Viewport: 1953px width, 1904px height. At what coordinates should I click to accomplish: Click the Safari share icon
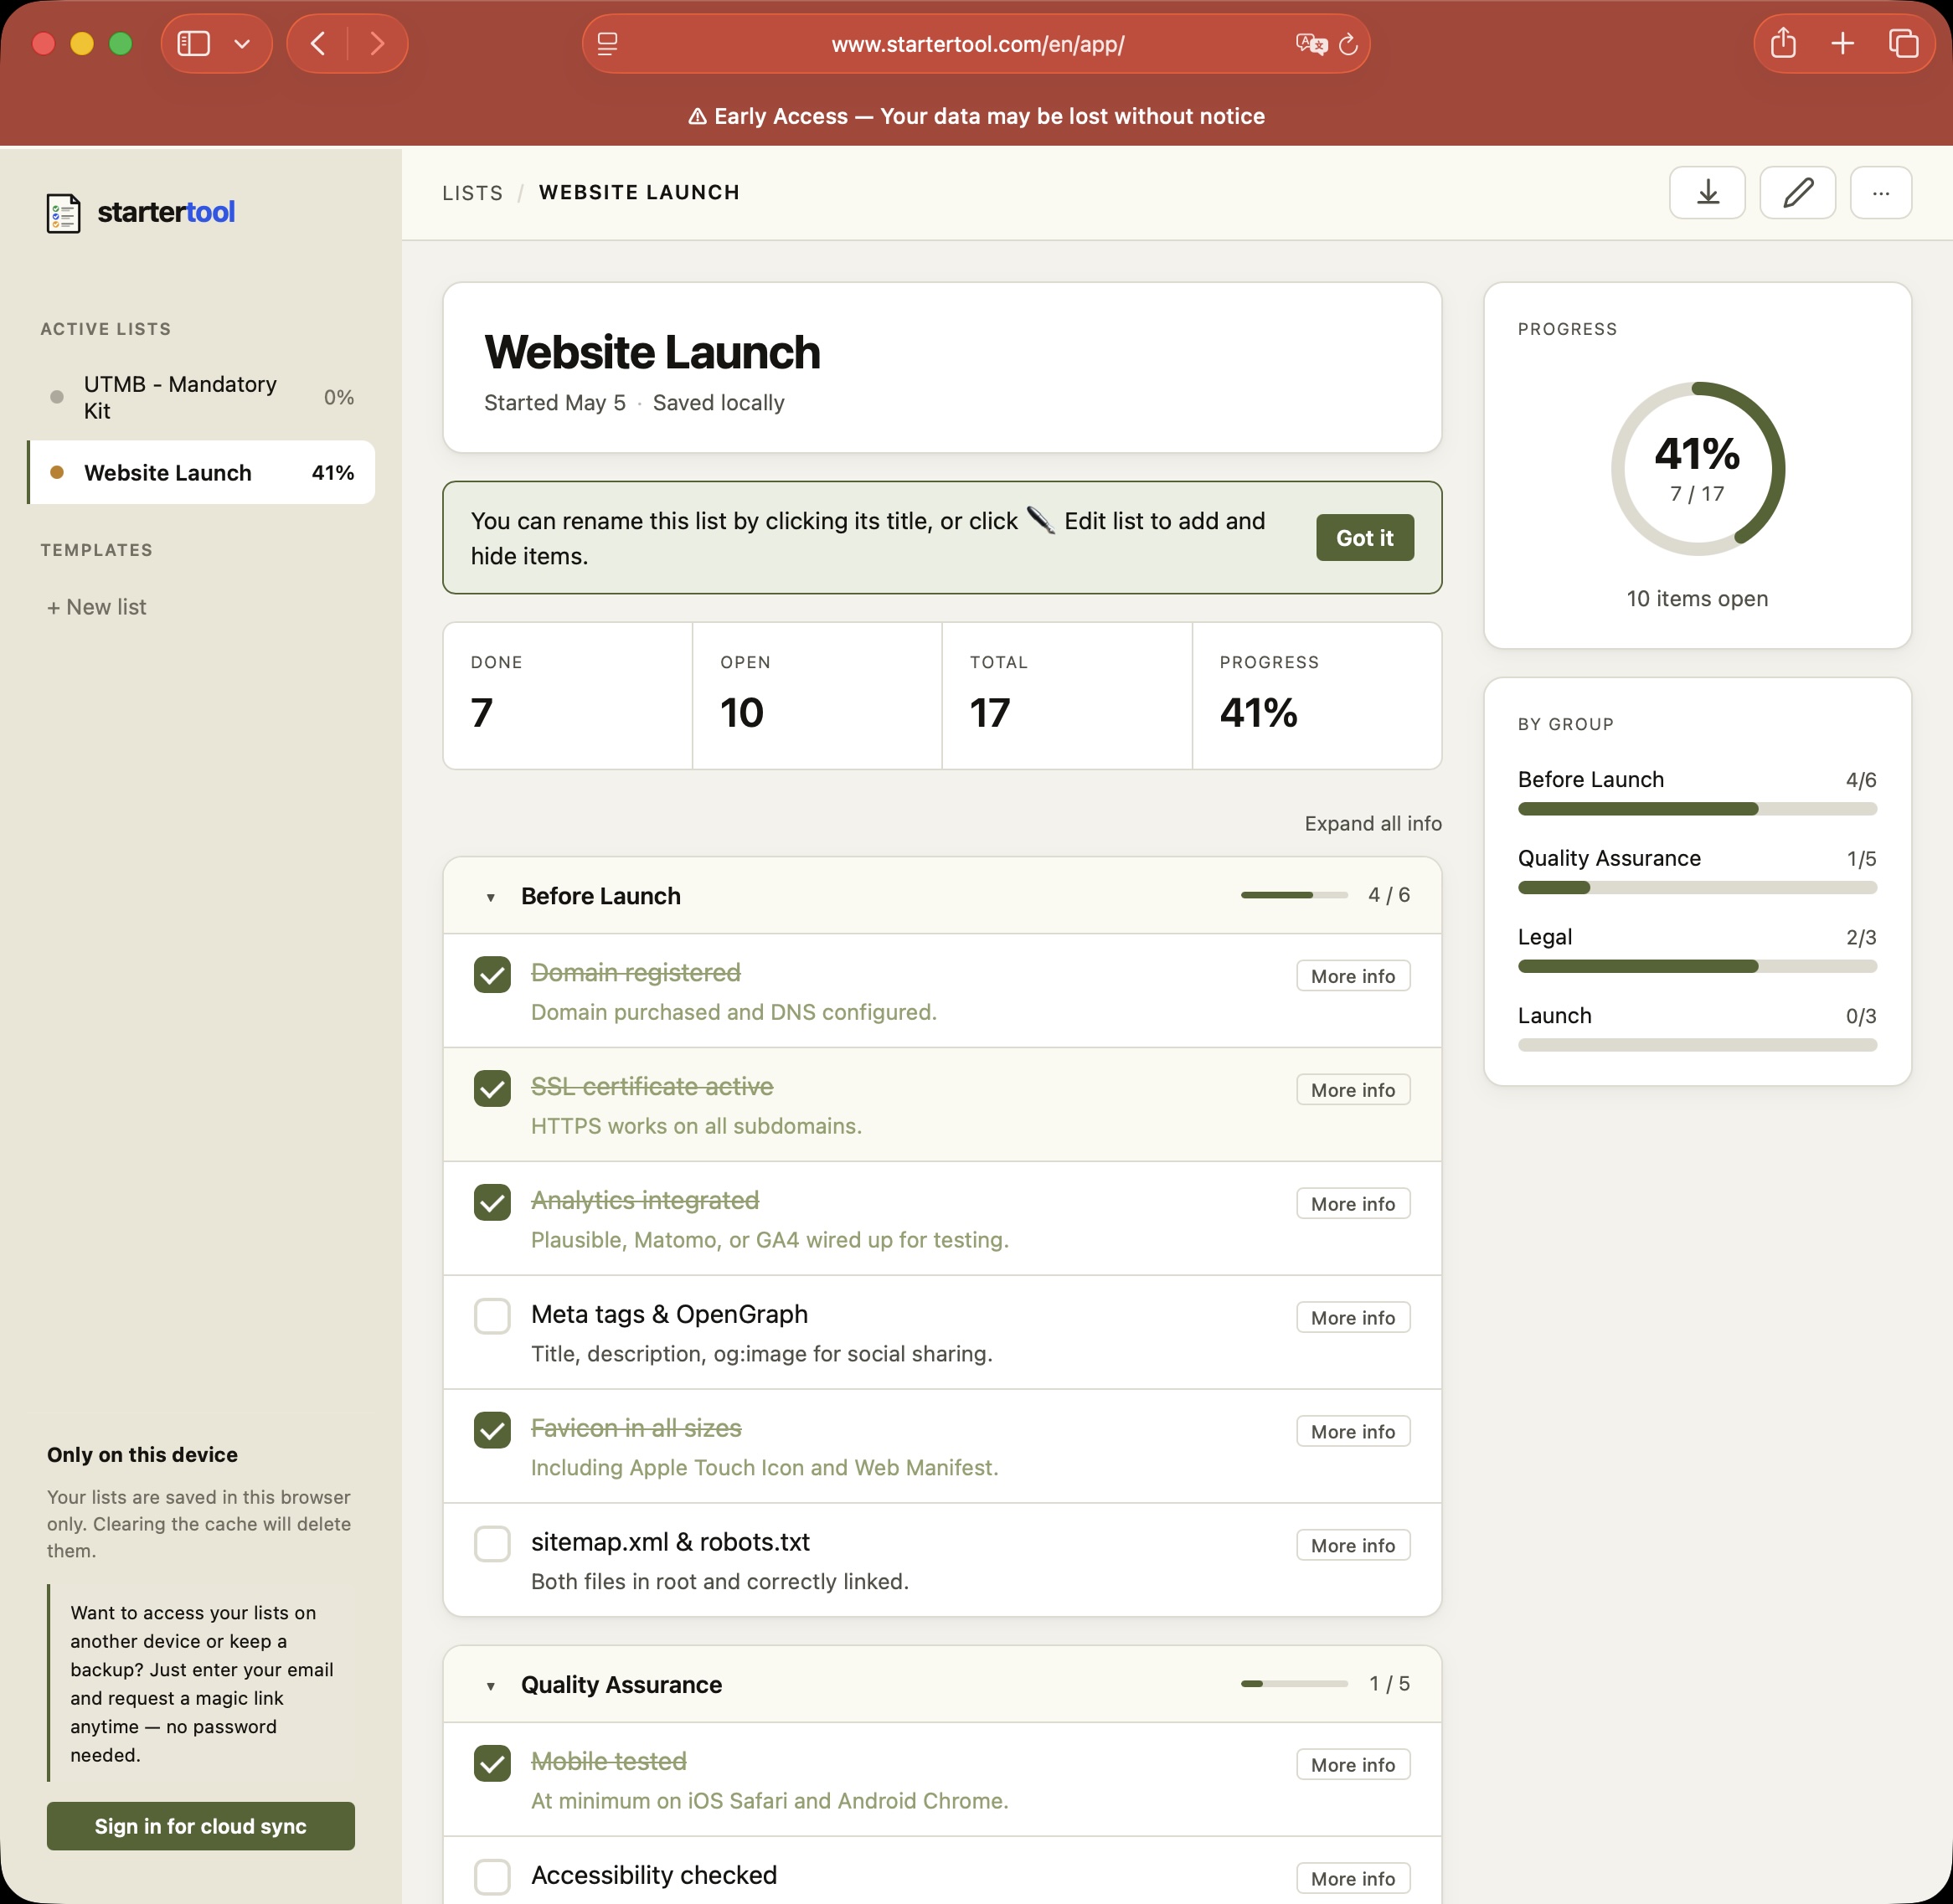[x=1783, y=43]
